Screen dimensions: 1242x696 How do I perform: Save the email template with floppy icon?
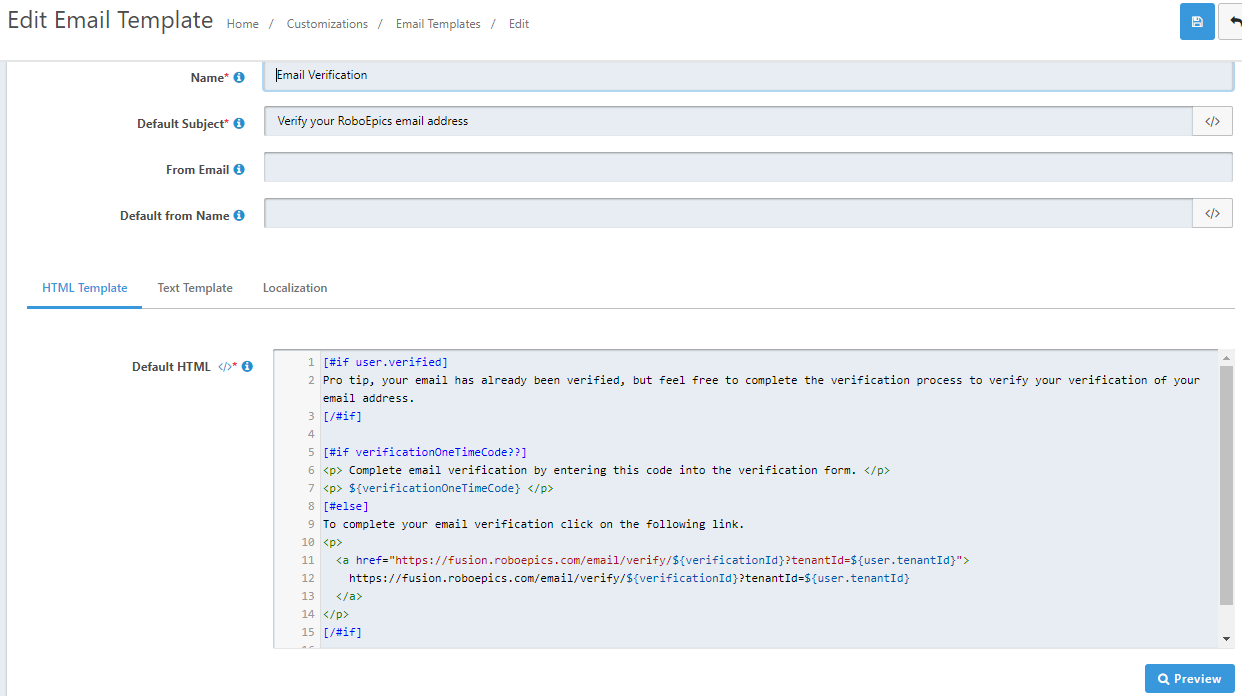[x=1197, y=22]
